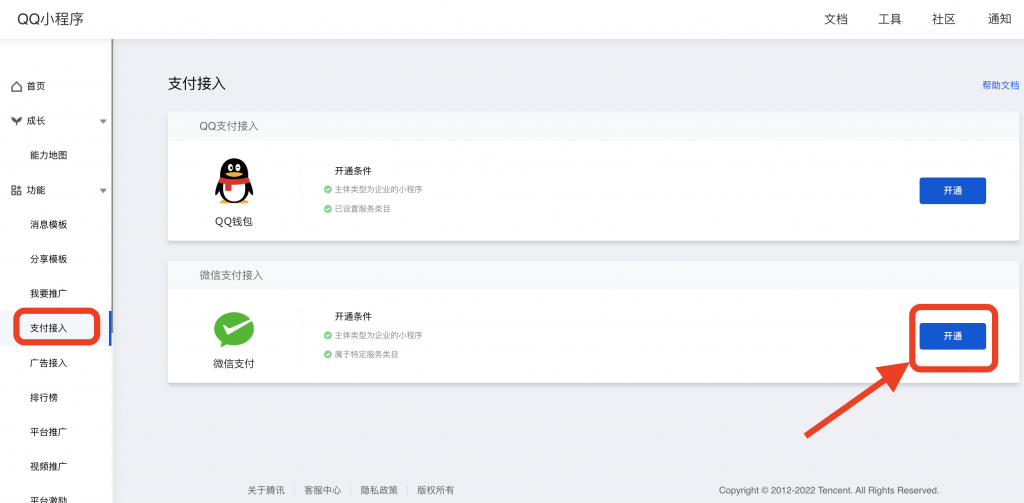Viewport: 1024px width, 503px height.
Task: Click the 隐私政策 footer link
Action: (379, 490)
